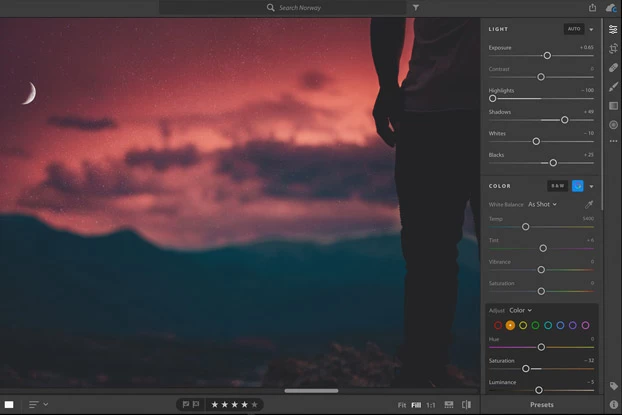Switch zoom to 1:1 view
This screenshot has height=415, width=622.
pos(431,405)
